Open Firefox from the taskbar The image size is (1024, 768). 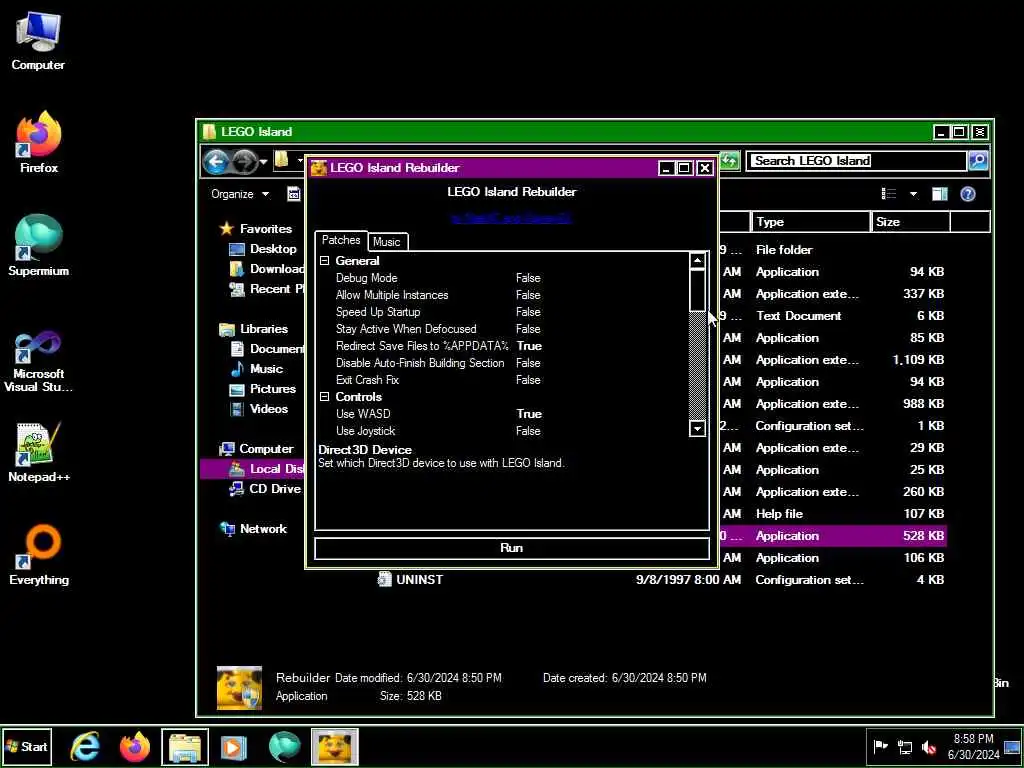(x=135, y=746)
